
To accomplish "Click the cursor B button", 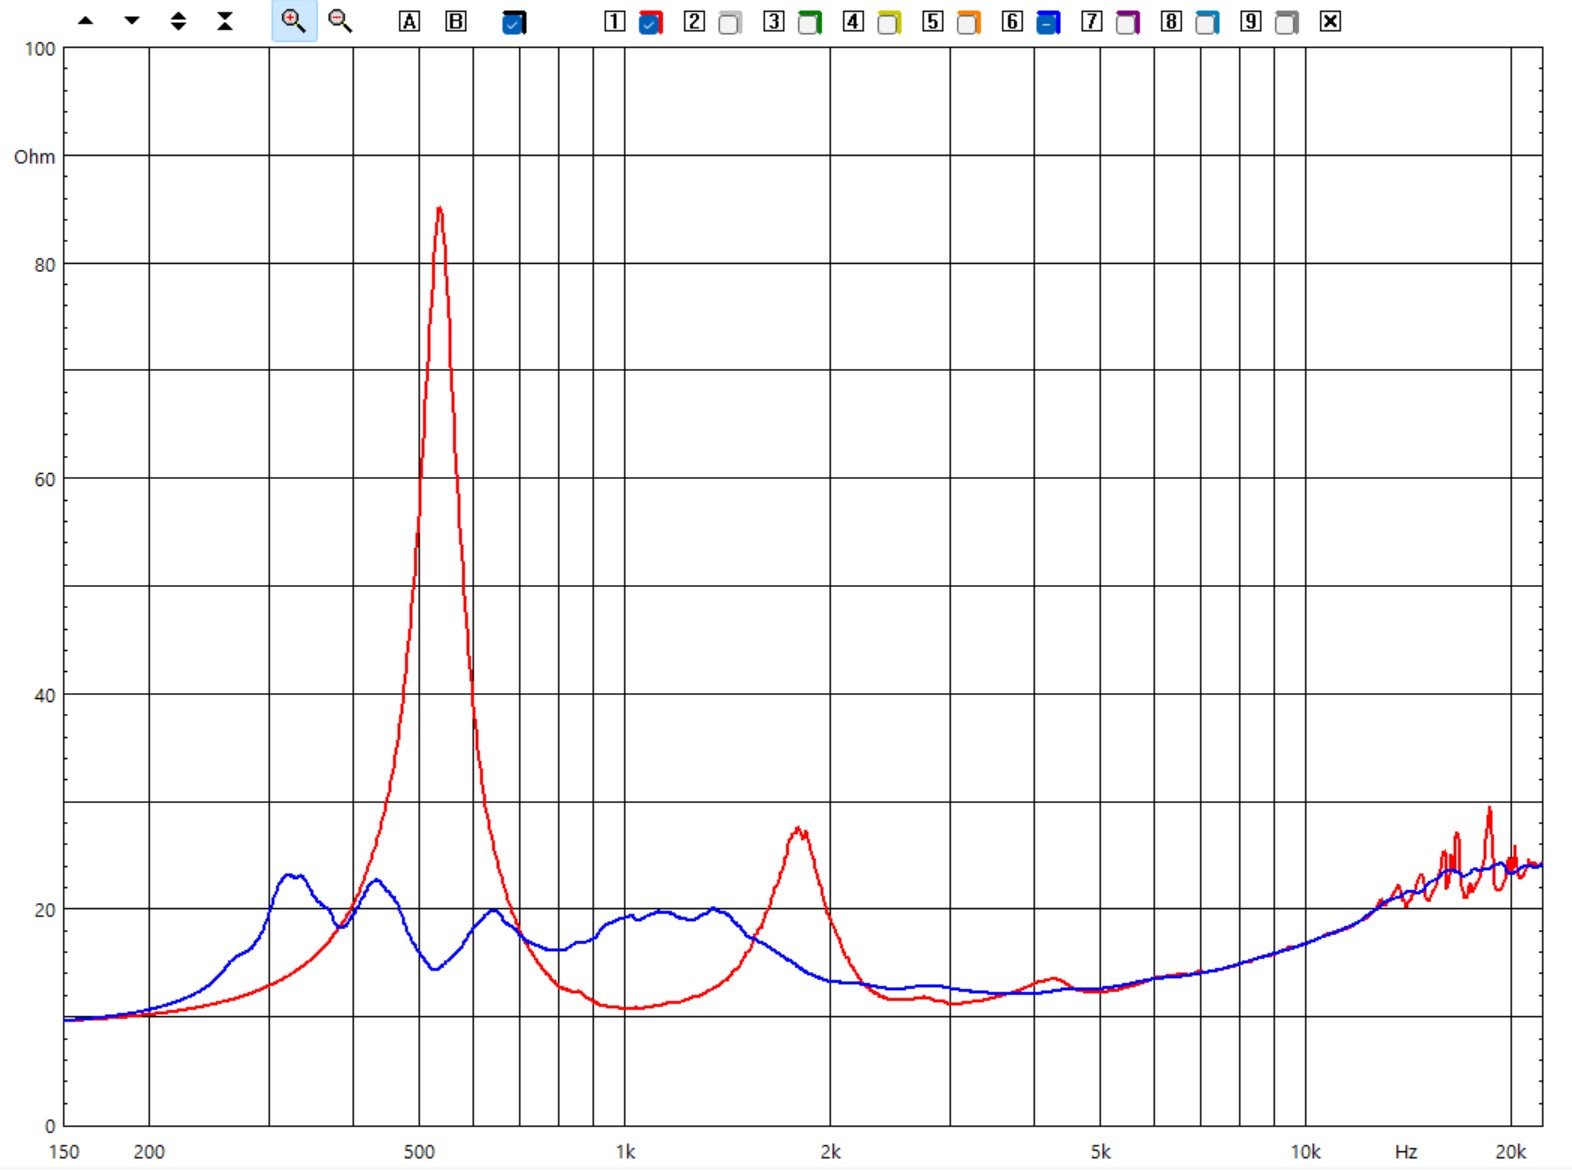I will [x=456, y=21].
